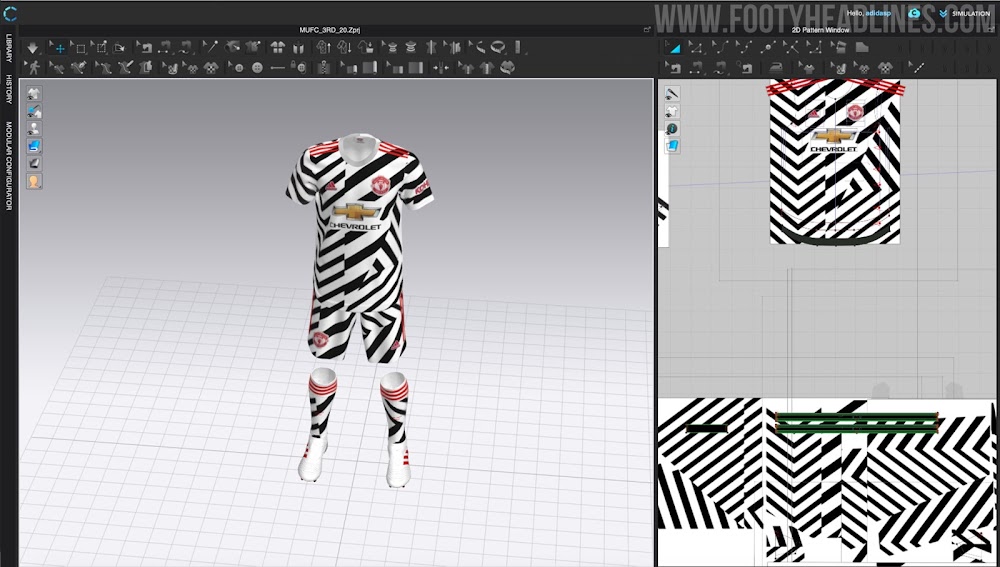Click the 2D Pattern Window title
Viewport: 1000px width, 567px height.
[x=820, y=30]
